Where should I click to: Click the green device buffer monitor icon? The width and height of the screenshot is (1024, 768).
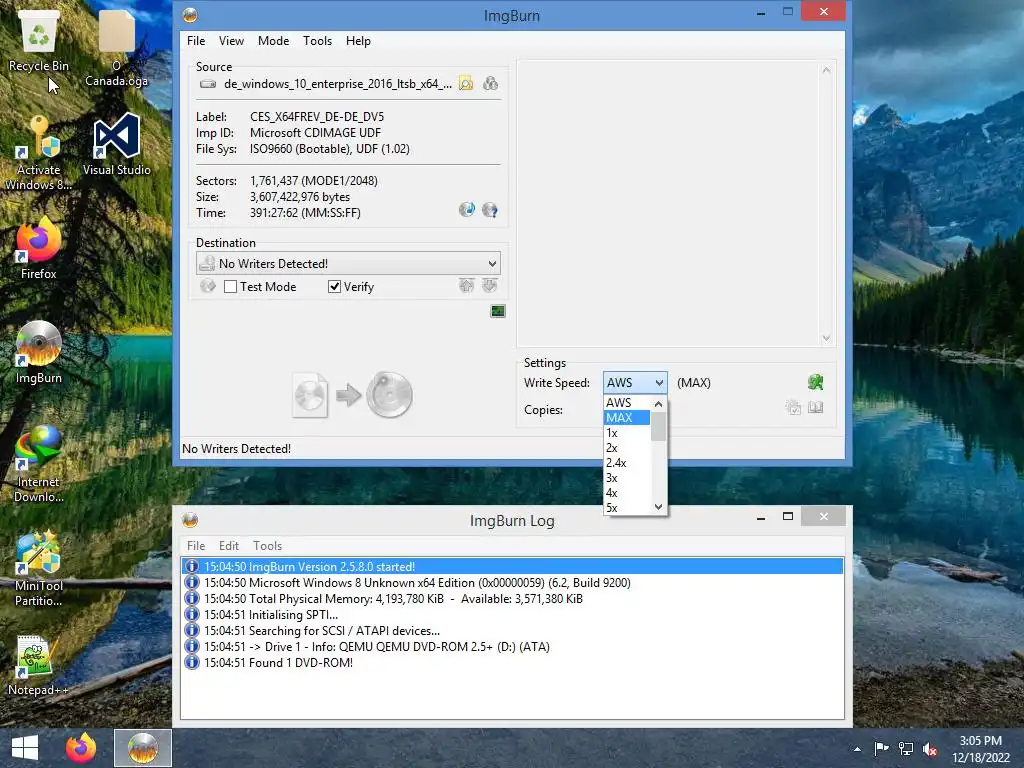[498, 312]
